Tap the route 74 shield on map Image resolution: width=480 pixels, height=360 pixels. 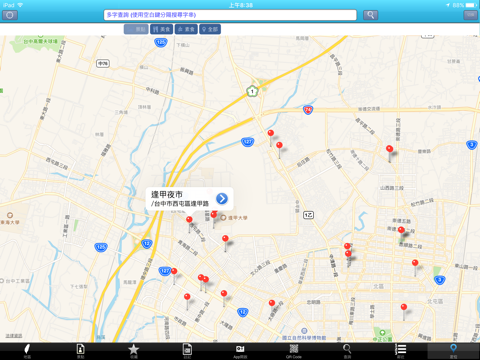[x=308, y=110]
